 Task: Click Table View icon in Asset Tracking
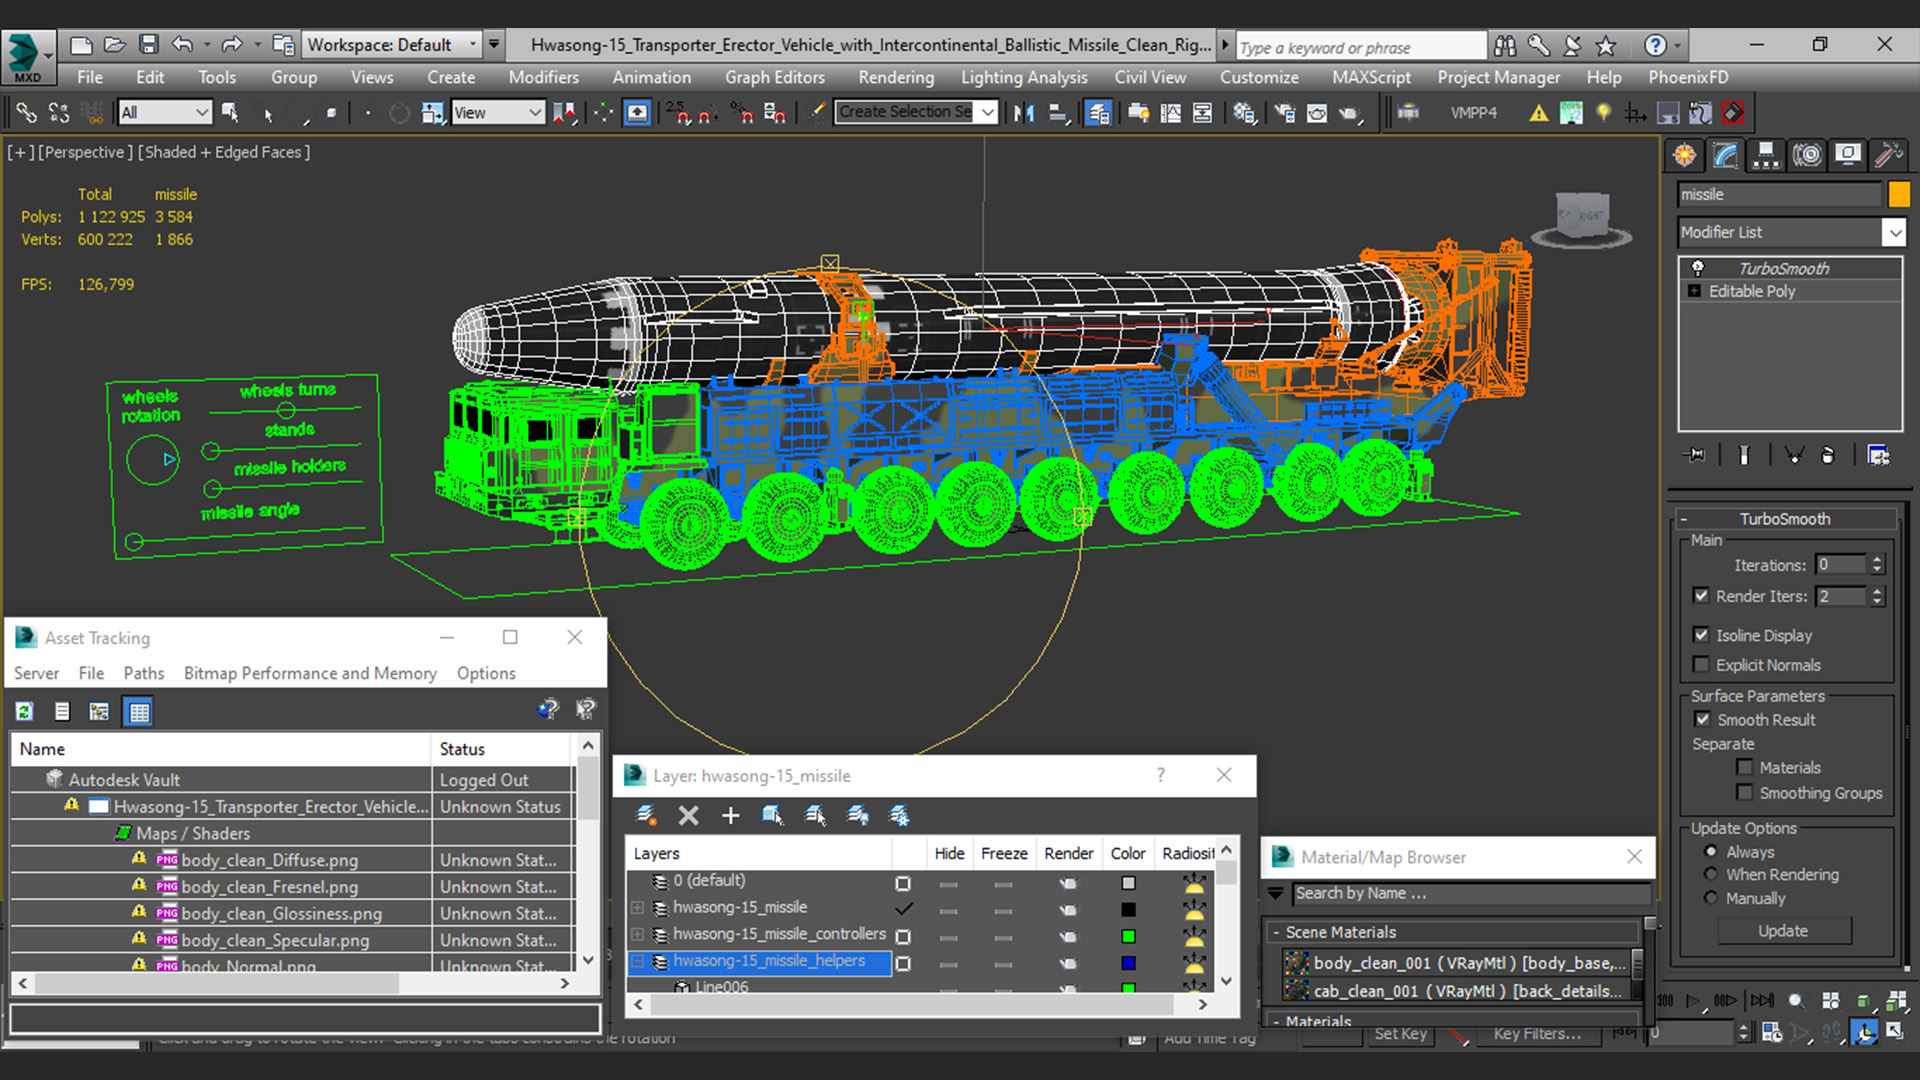138,711
